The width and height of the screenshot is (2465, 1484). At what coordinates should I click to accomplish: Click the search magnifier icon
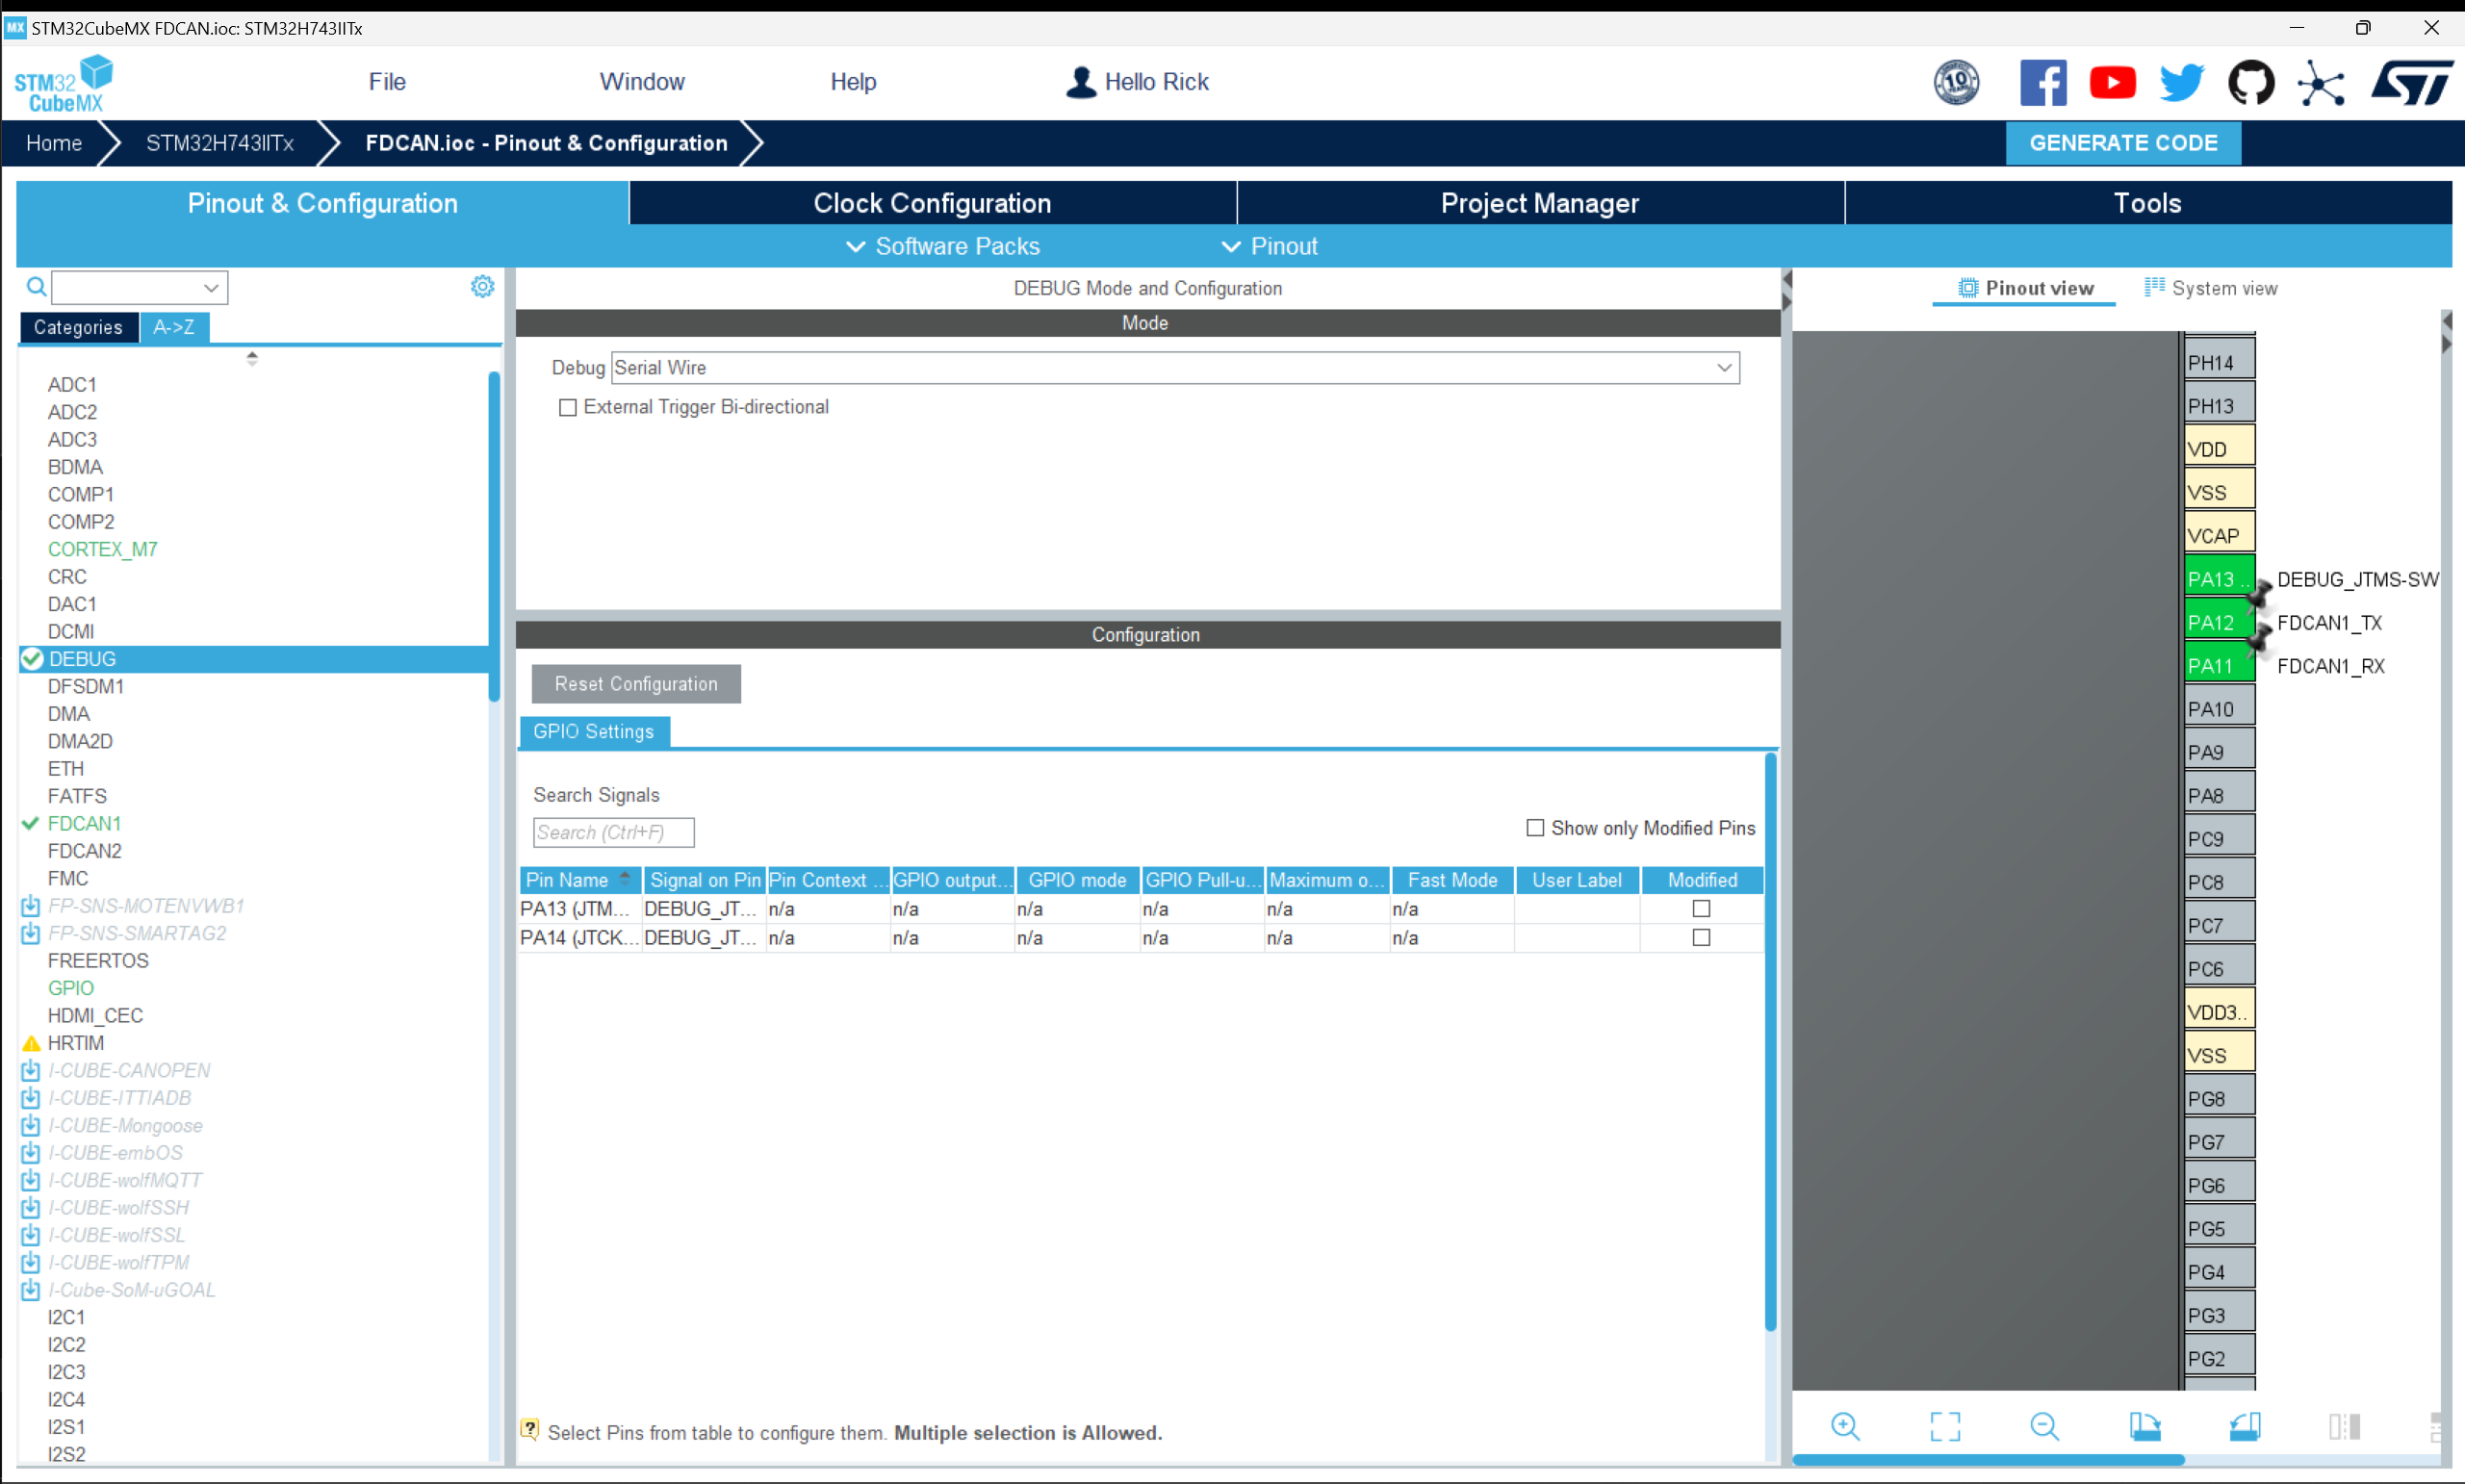click(36, 287)
